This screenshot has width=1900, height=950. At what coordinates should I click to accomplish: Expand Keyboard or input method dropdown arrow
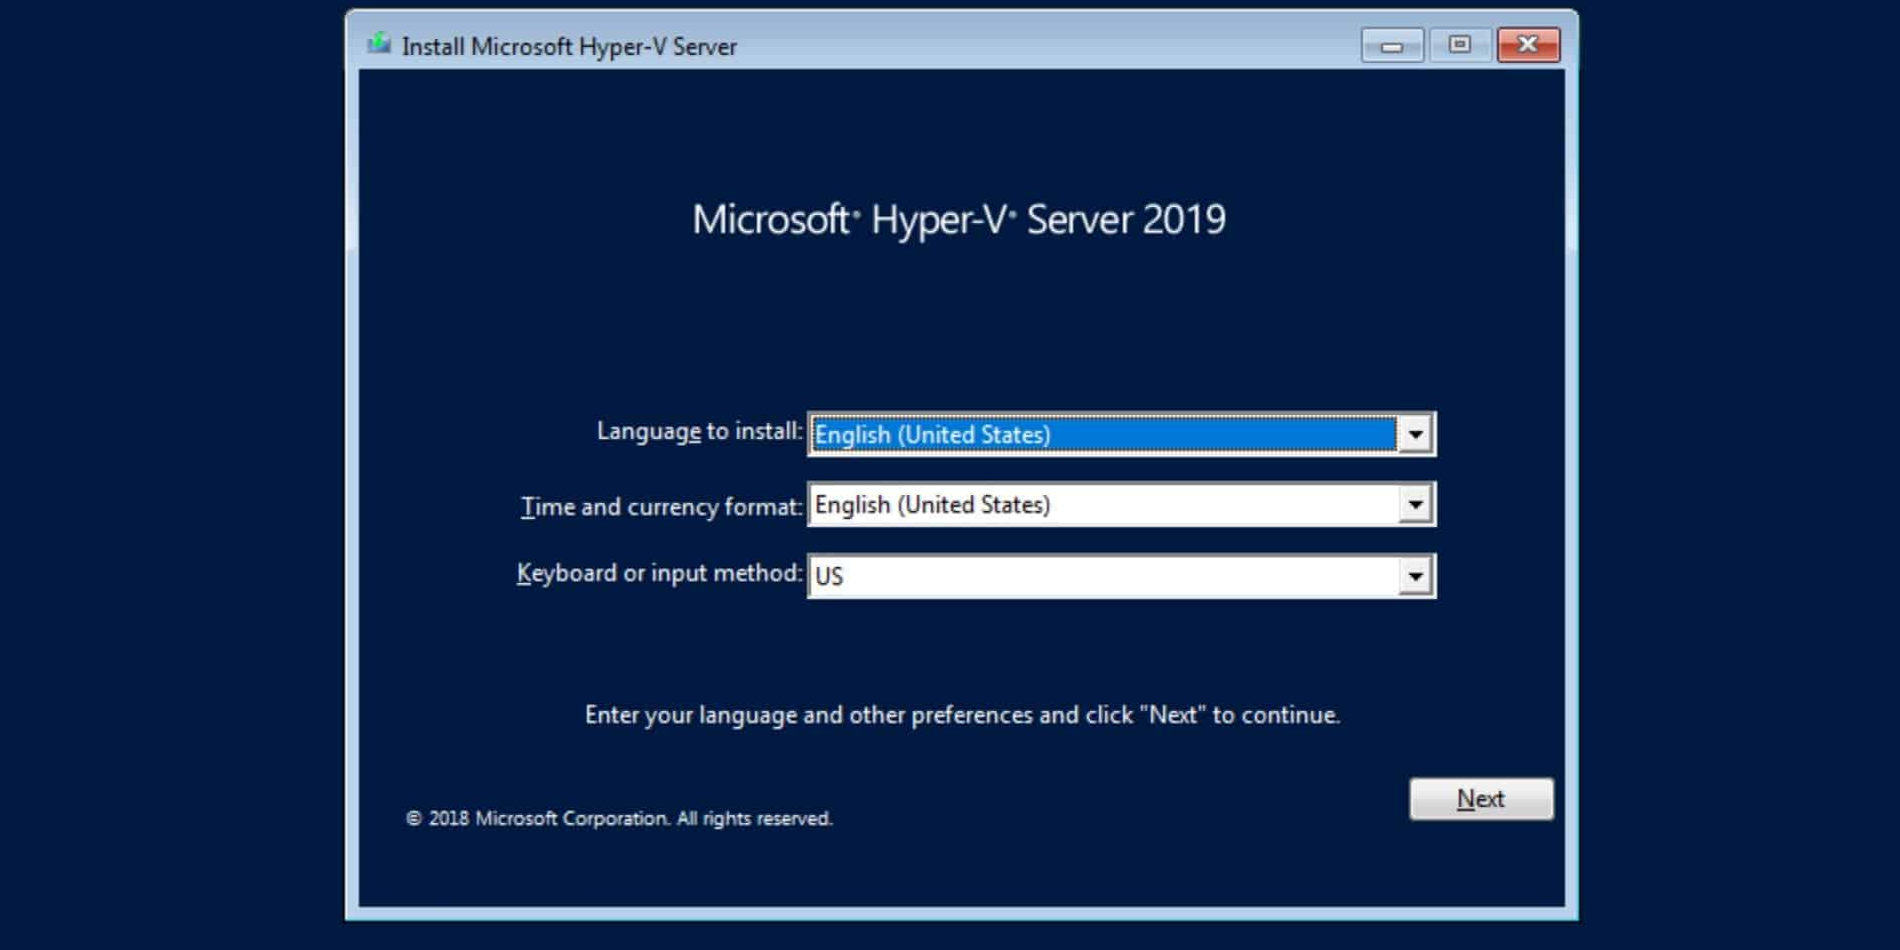tap(1415, 576)
